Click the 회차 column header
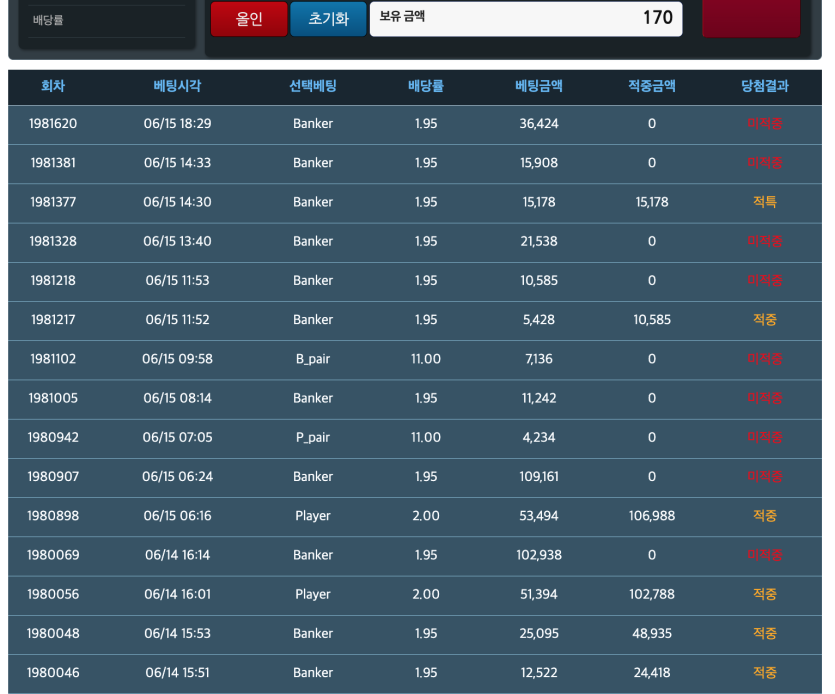835x694 pixels. 53,86
